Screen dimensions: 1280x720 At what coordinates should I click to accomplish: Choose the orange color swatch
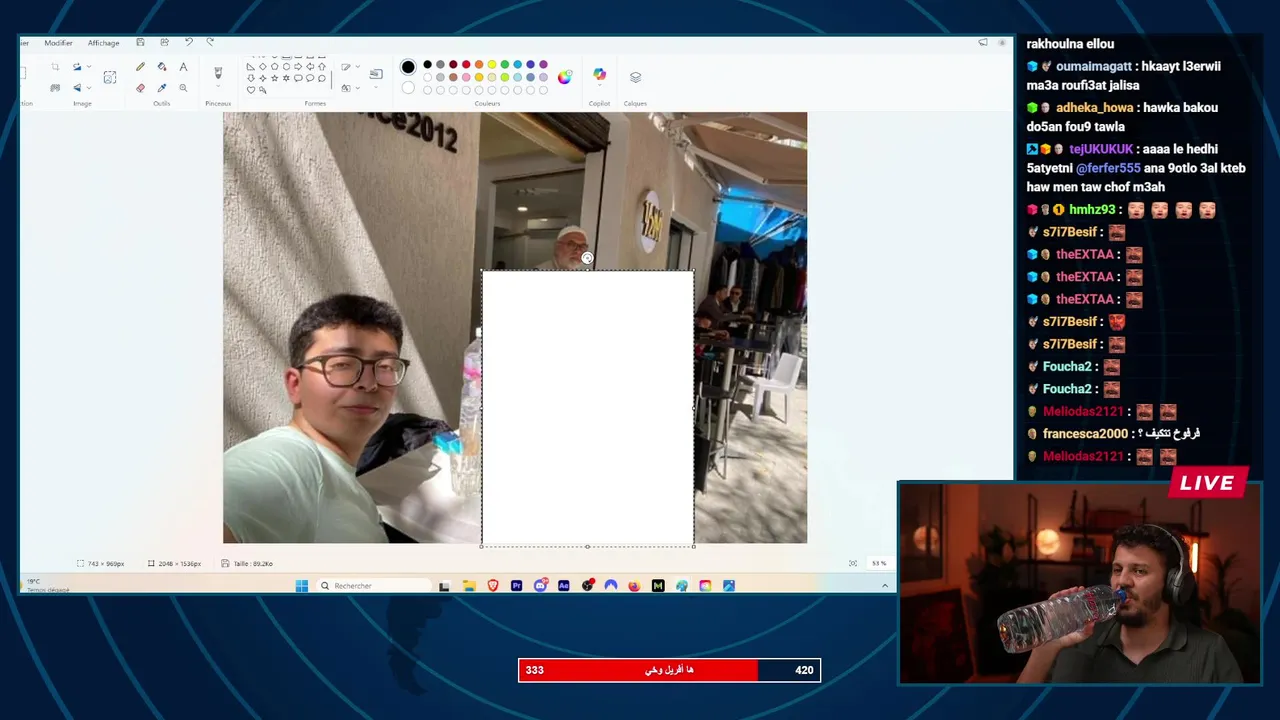click(x=479, y=64)
